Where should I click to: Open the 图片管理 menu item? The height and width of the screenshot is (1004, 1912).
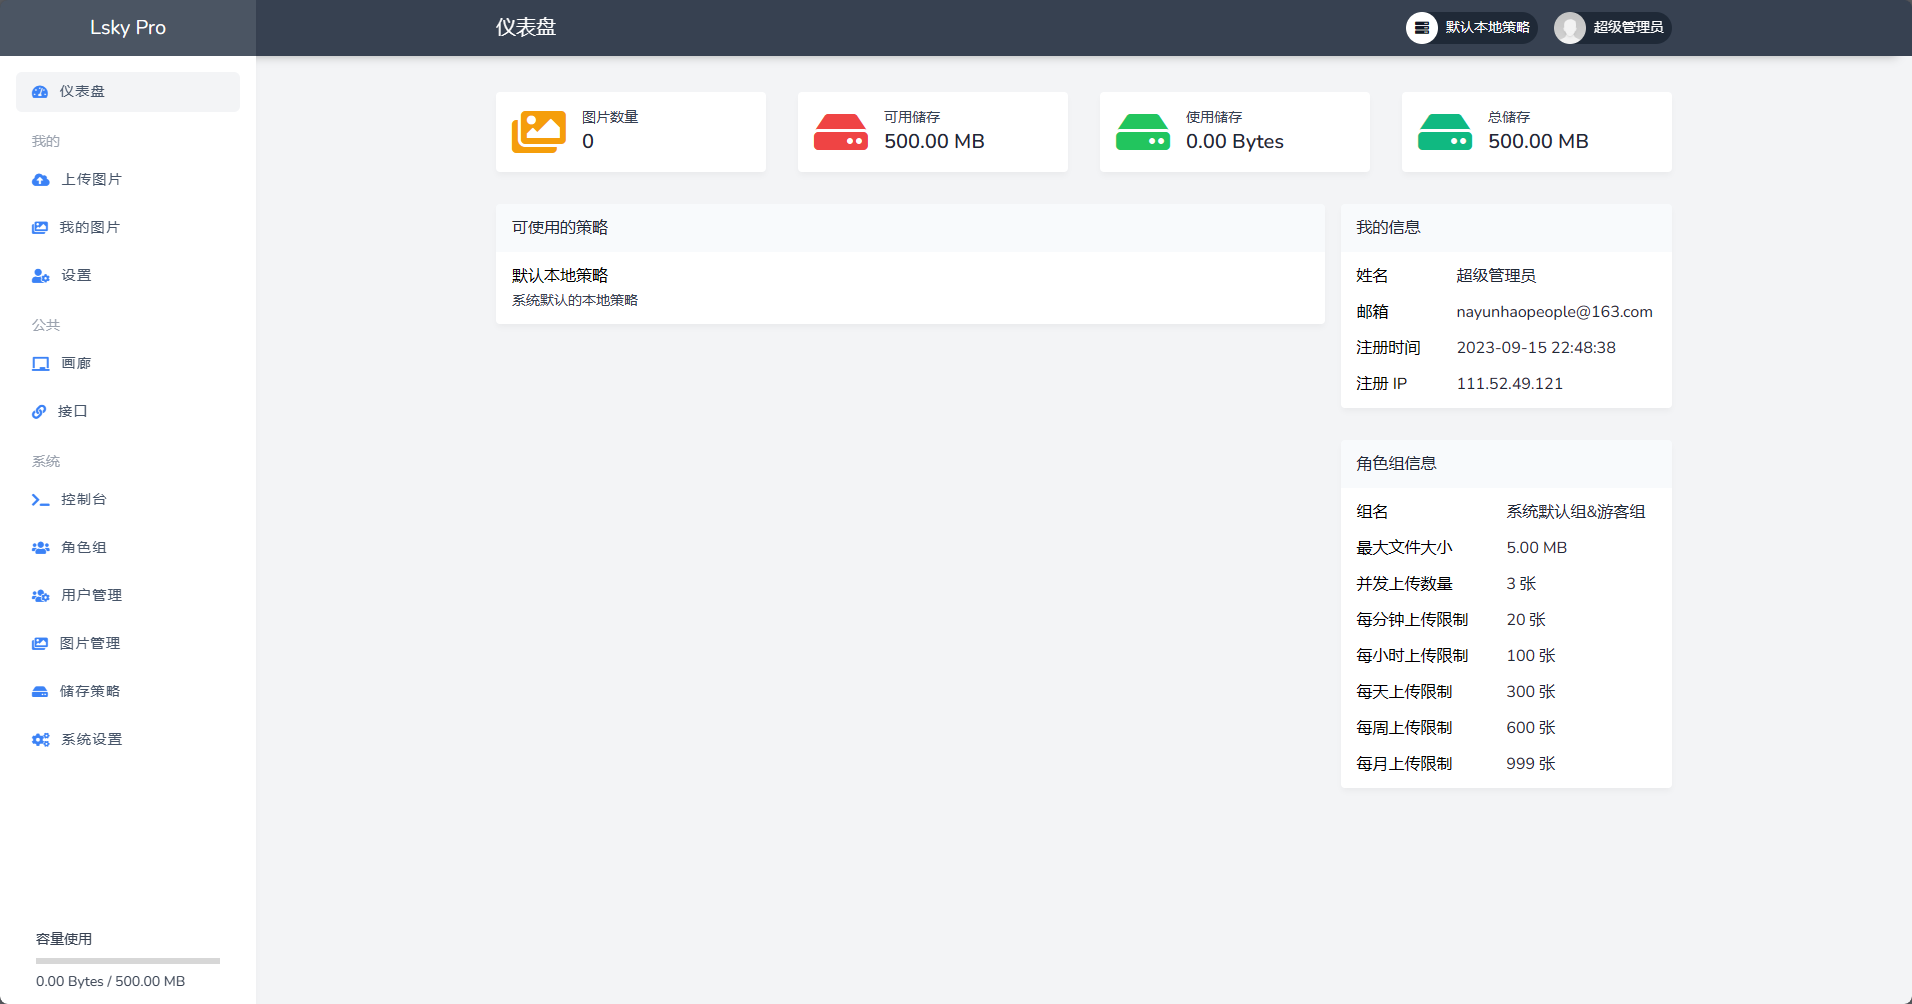tap(128, 644)
